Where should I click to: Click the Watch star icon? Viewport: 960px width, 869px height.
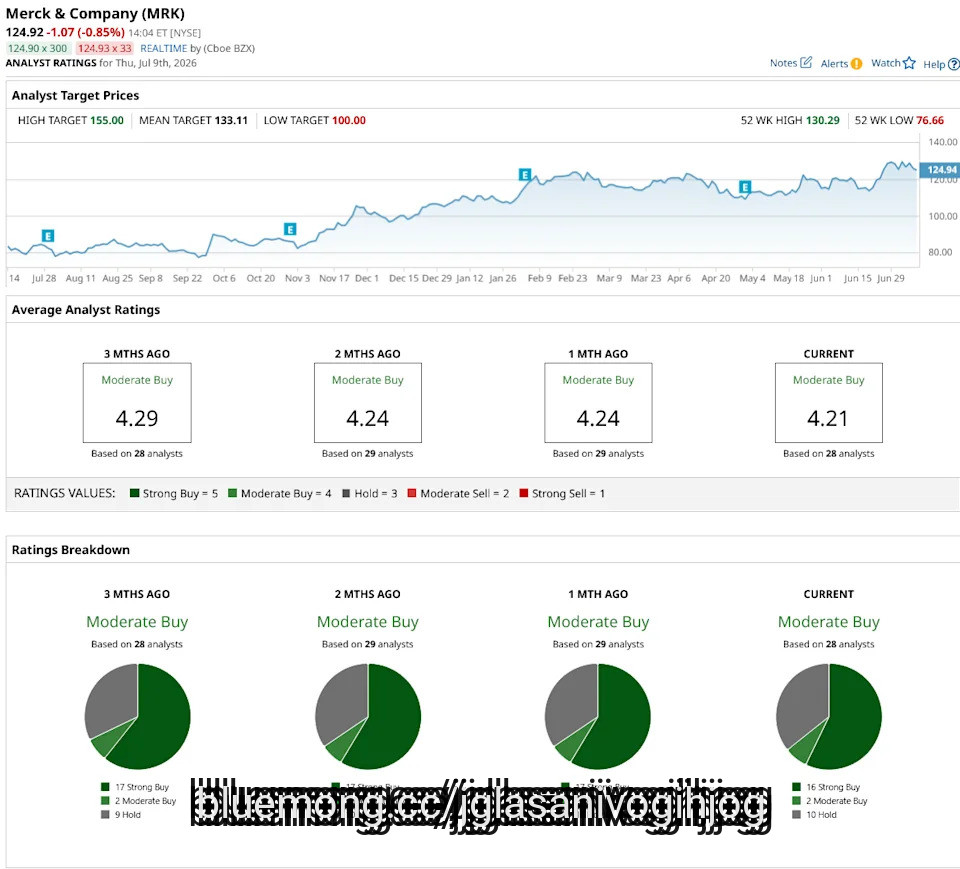point(909,63)
